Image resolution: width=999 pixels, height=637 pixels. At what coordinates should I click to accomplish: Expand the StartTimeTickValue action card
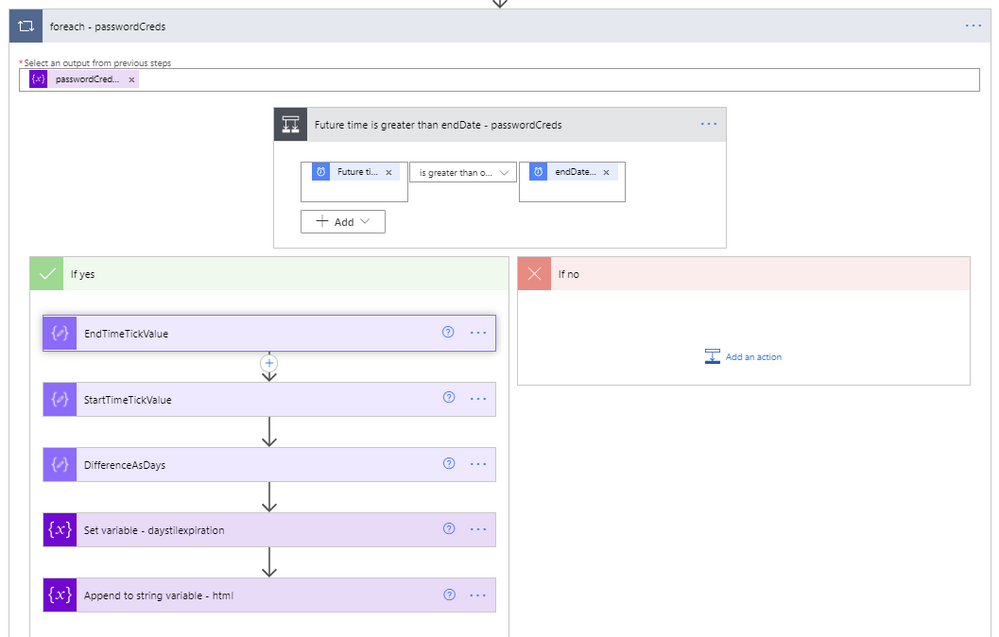(x=269, y=399)
